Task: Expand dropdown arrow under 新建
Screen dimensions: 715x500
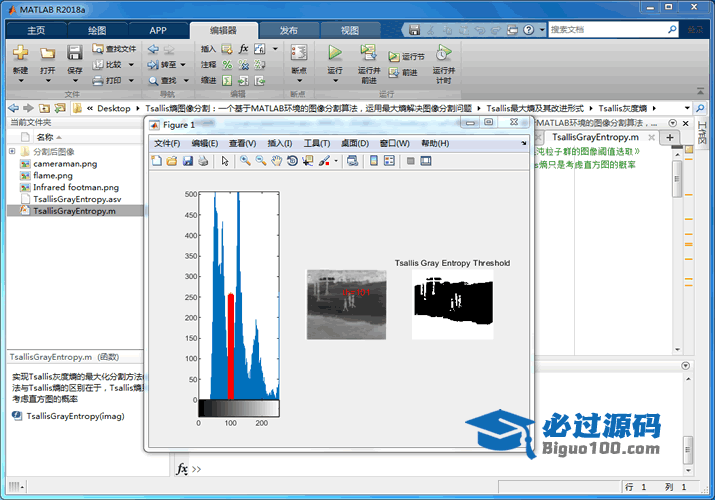Action: pos(21,81)
